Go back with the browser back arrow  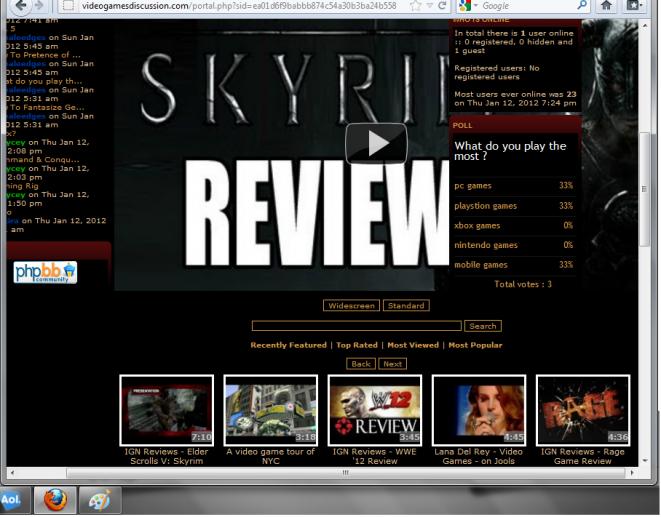click(20, 5)
